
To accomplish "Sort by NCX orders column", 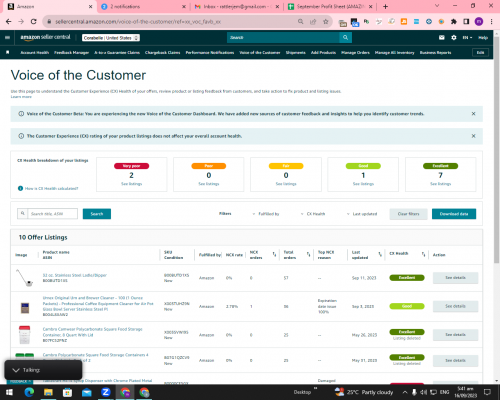I will tap(274, 255).
